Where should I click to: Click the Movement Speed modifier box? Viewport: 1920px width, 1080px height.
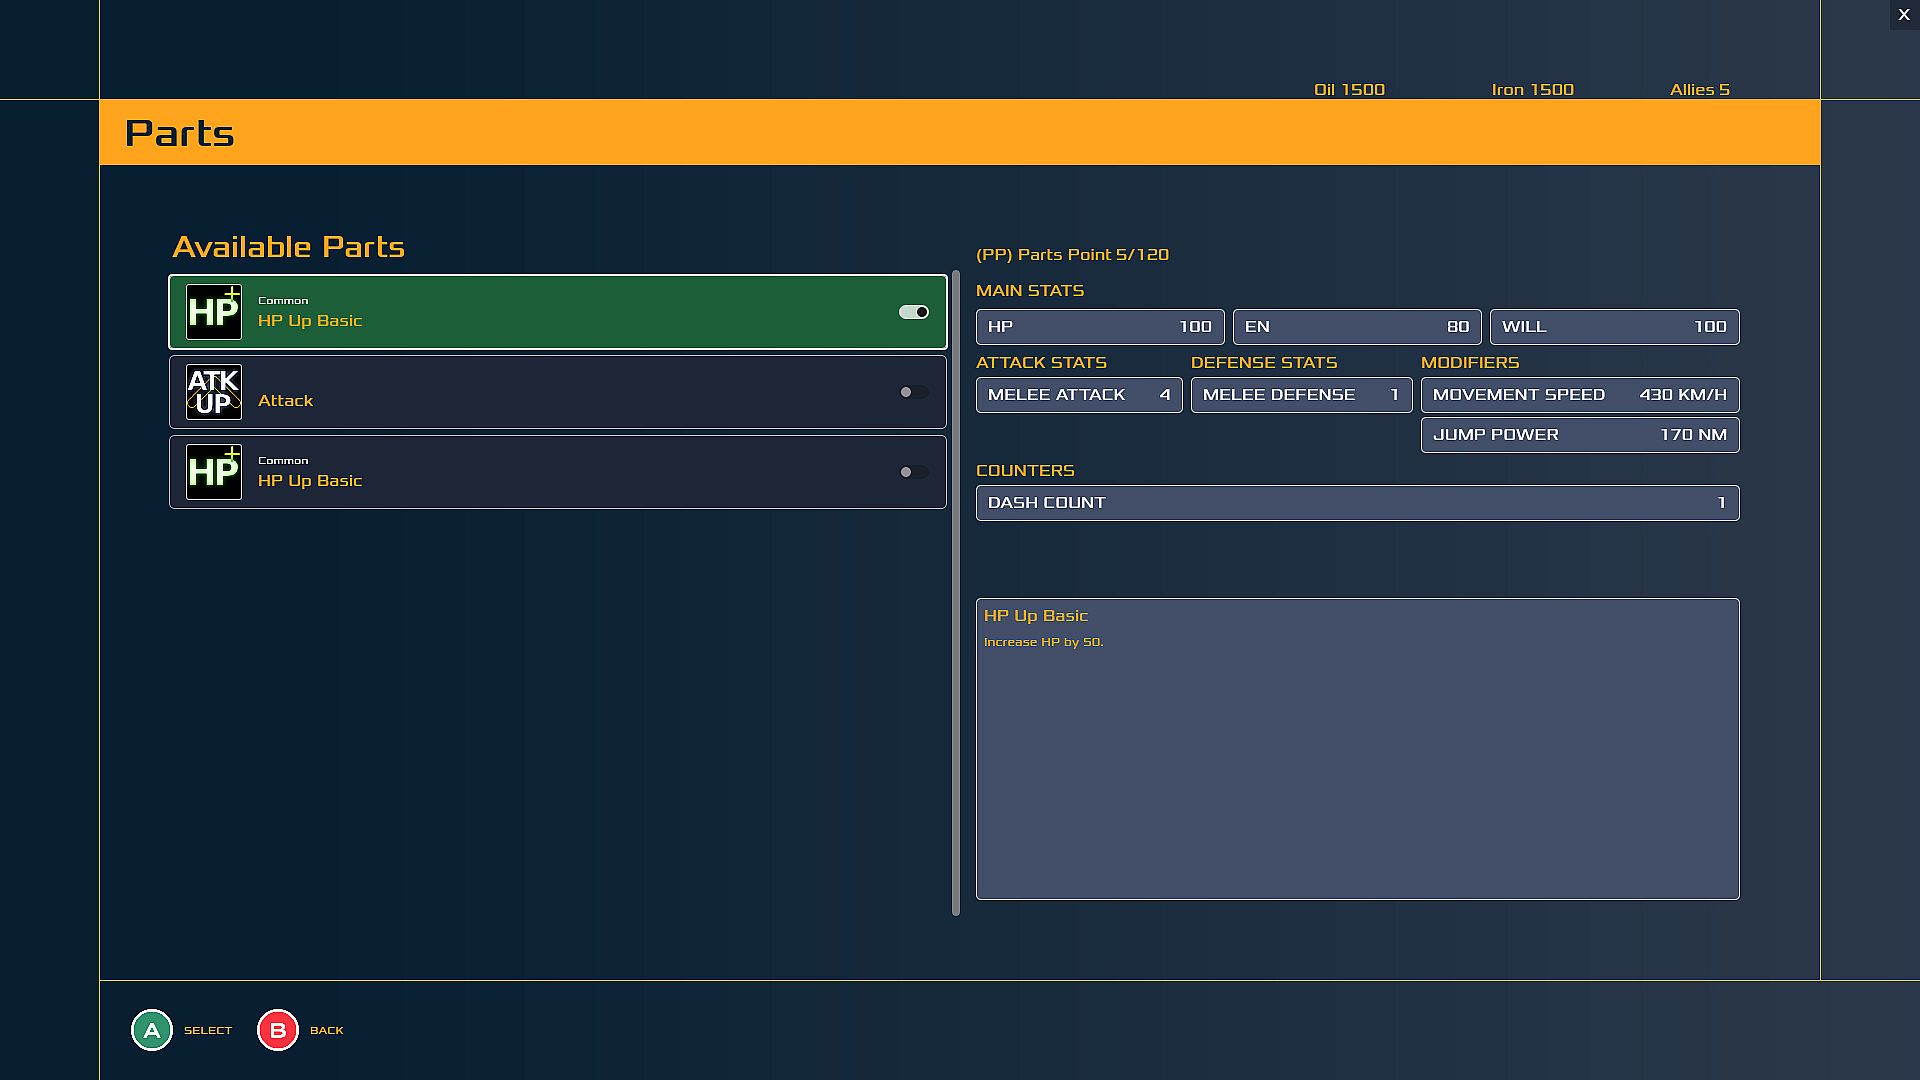tap(1579, 395)
